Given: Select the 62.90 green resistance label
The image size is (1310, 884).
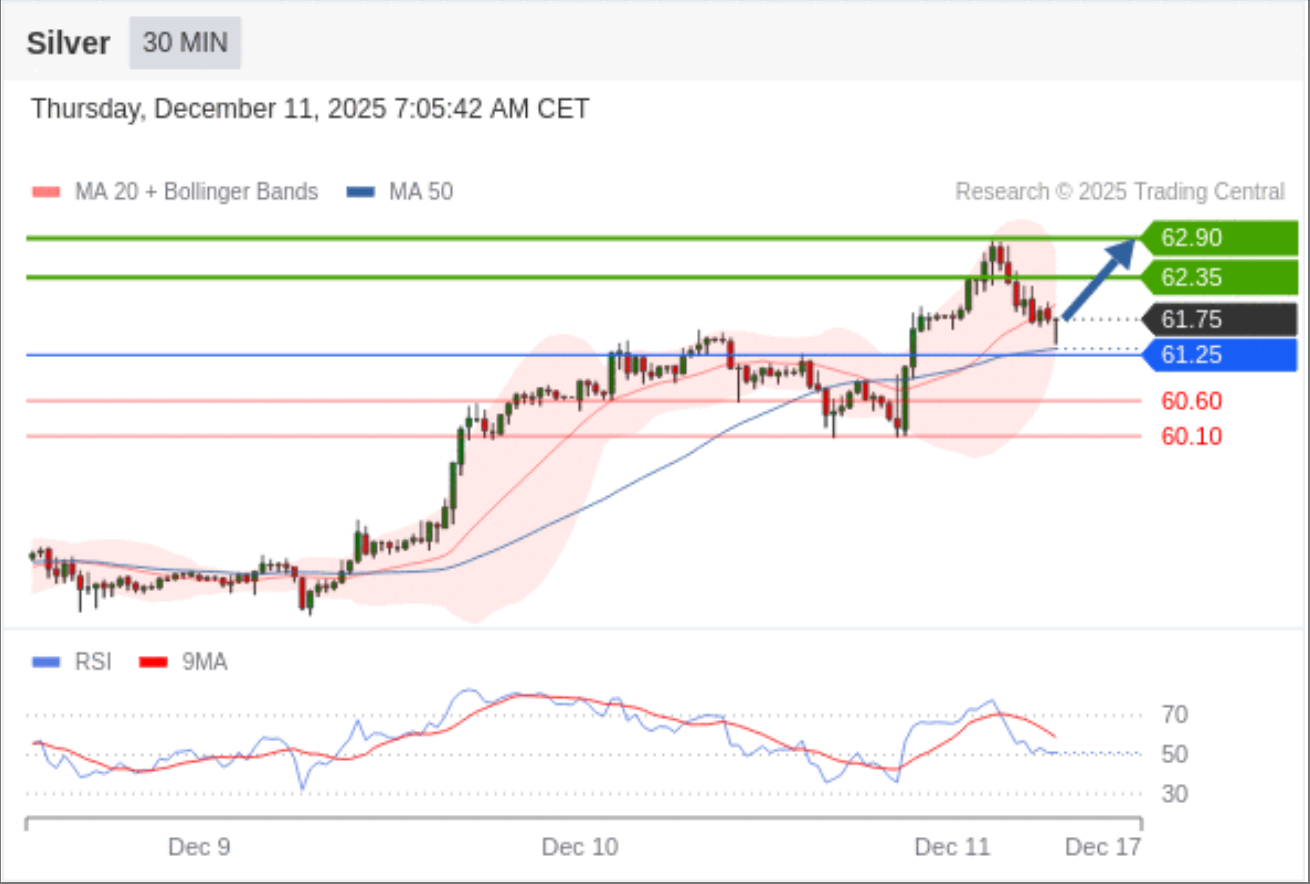Looking at the screenshot, I should pos(1220,238).
